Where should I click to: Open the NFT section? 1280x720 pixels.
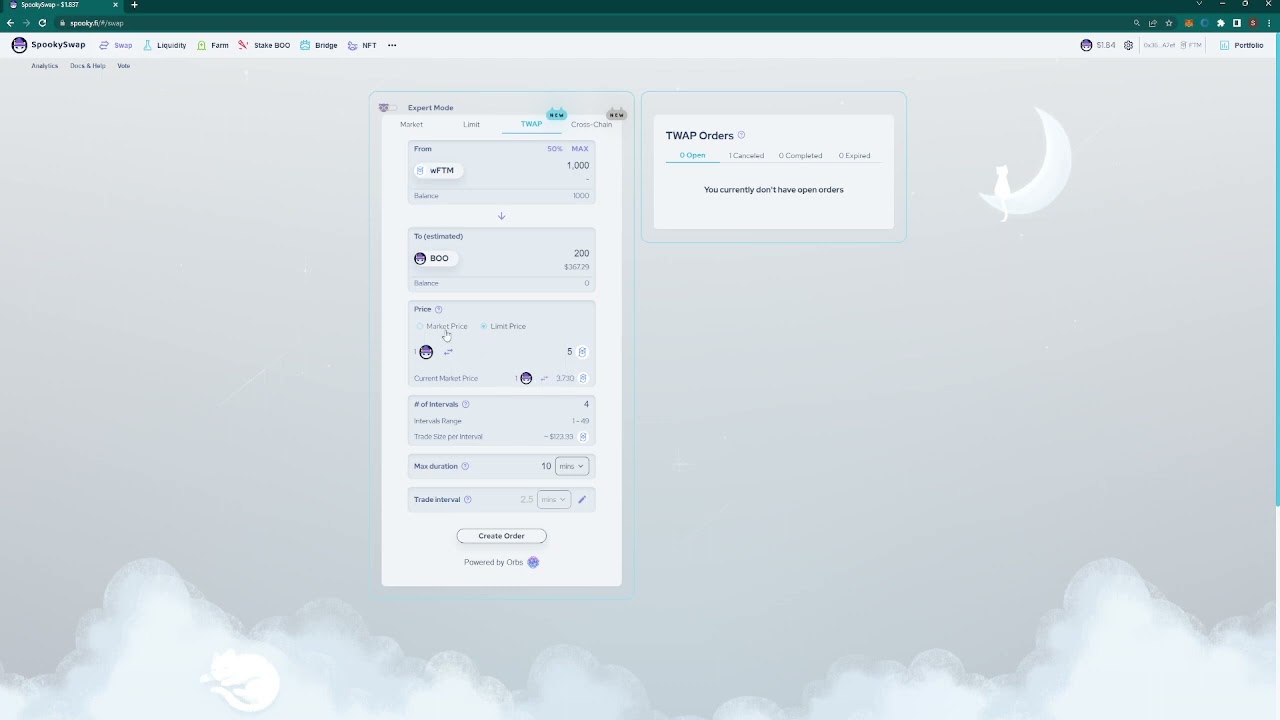pos(362,45)
